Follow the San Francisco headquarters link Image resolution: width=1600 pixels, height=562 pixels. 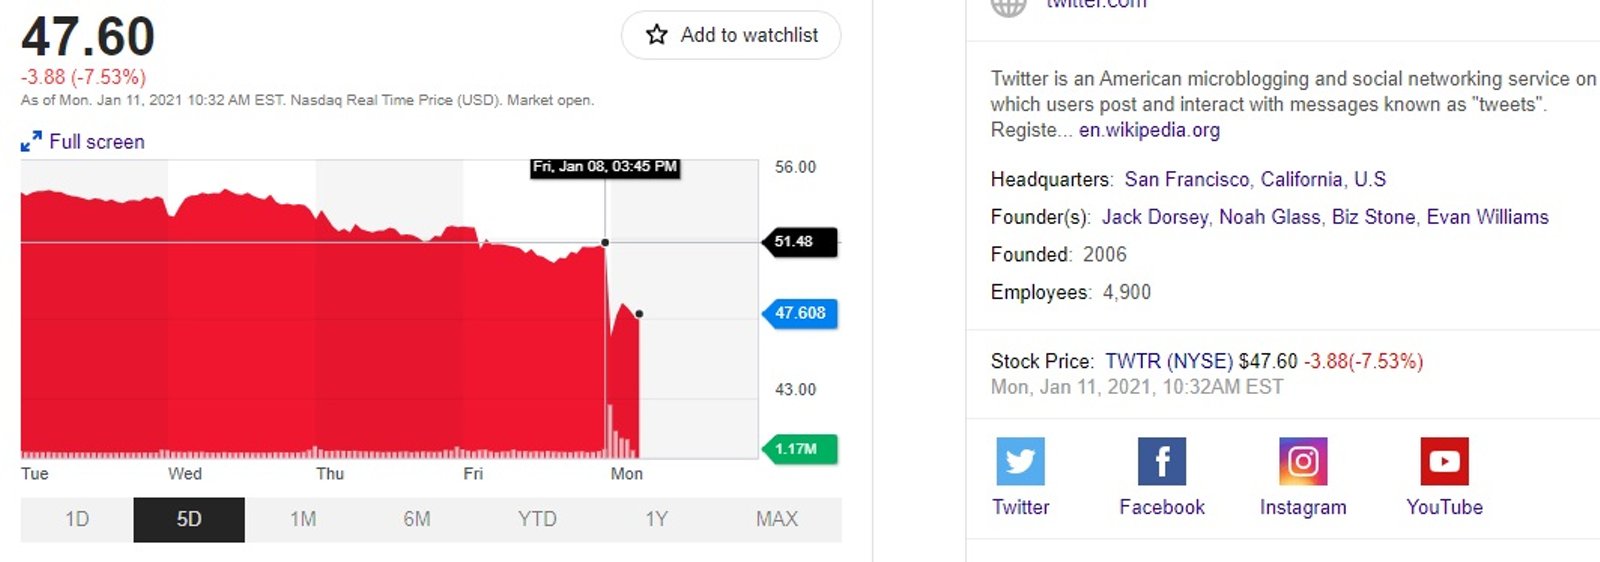(x=1186, y=180)
